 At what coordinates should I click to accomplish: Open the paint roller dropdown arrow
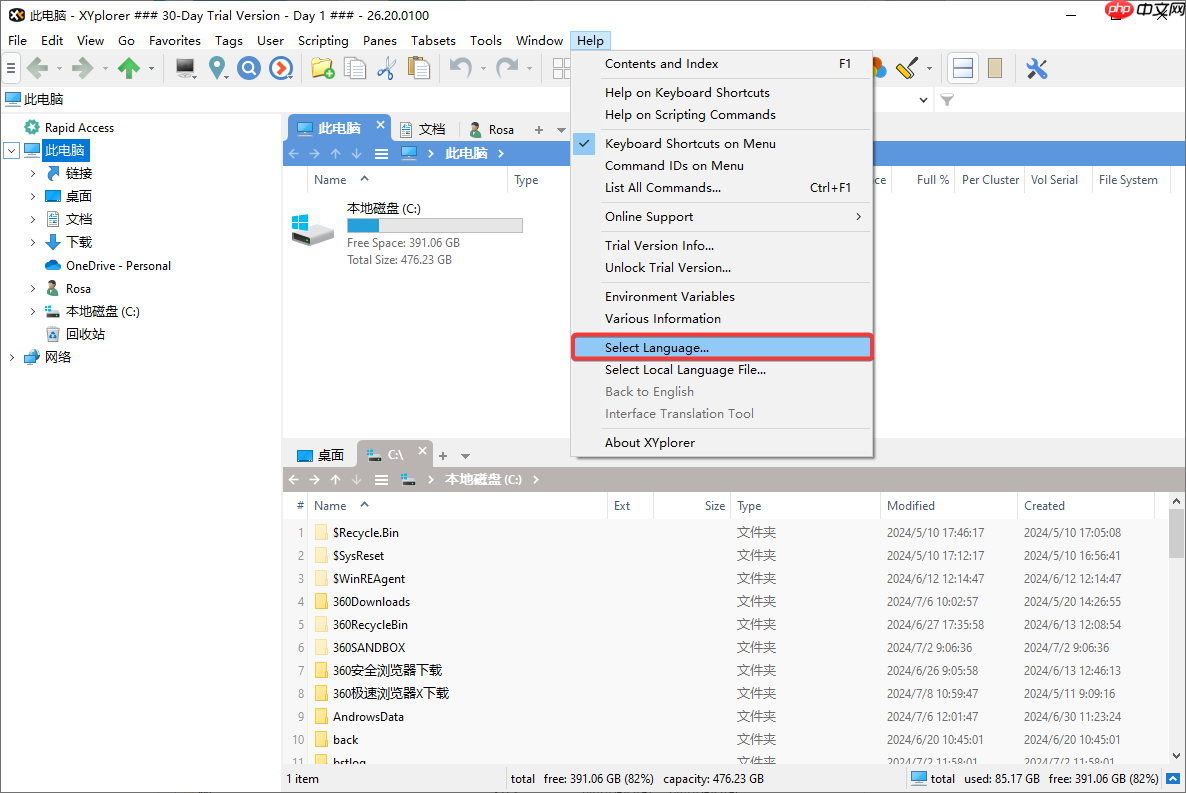(x=930, y=69)
